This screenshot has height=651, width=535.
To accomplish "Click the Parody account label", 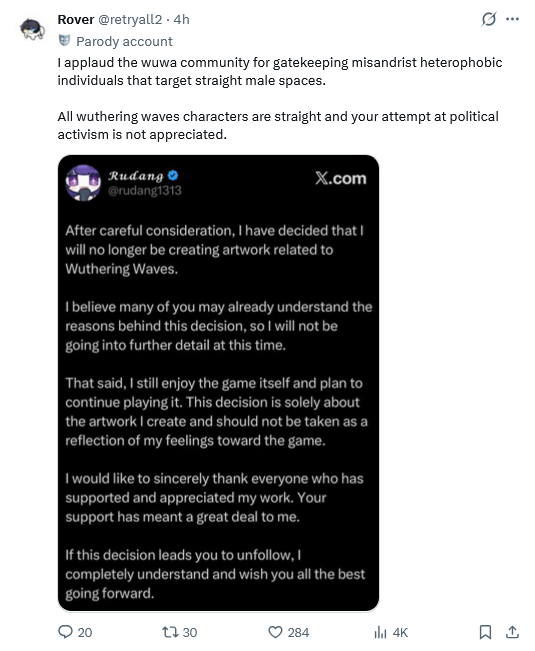I will pos(124,42).
